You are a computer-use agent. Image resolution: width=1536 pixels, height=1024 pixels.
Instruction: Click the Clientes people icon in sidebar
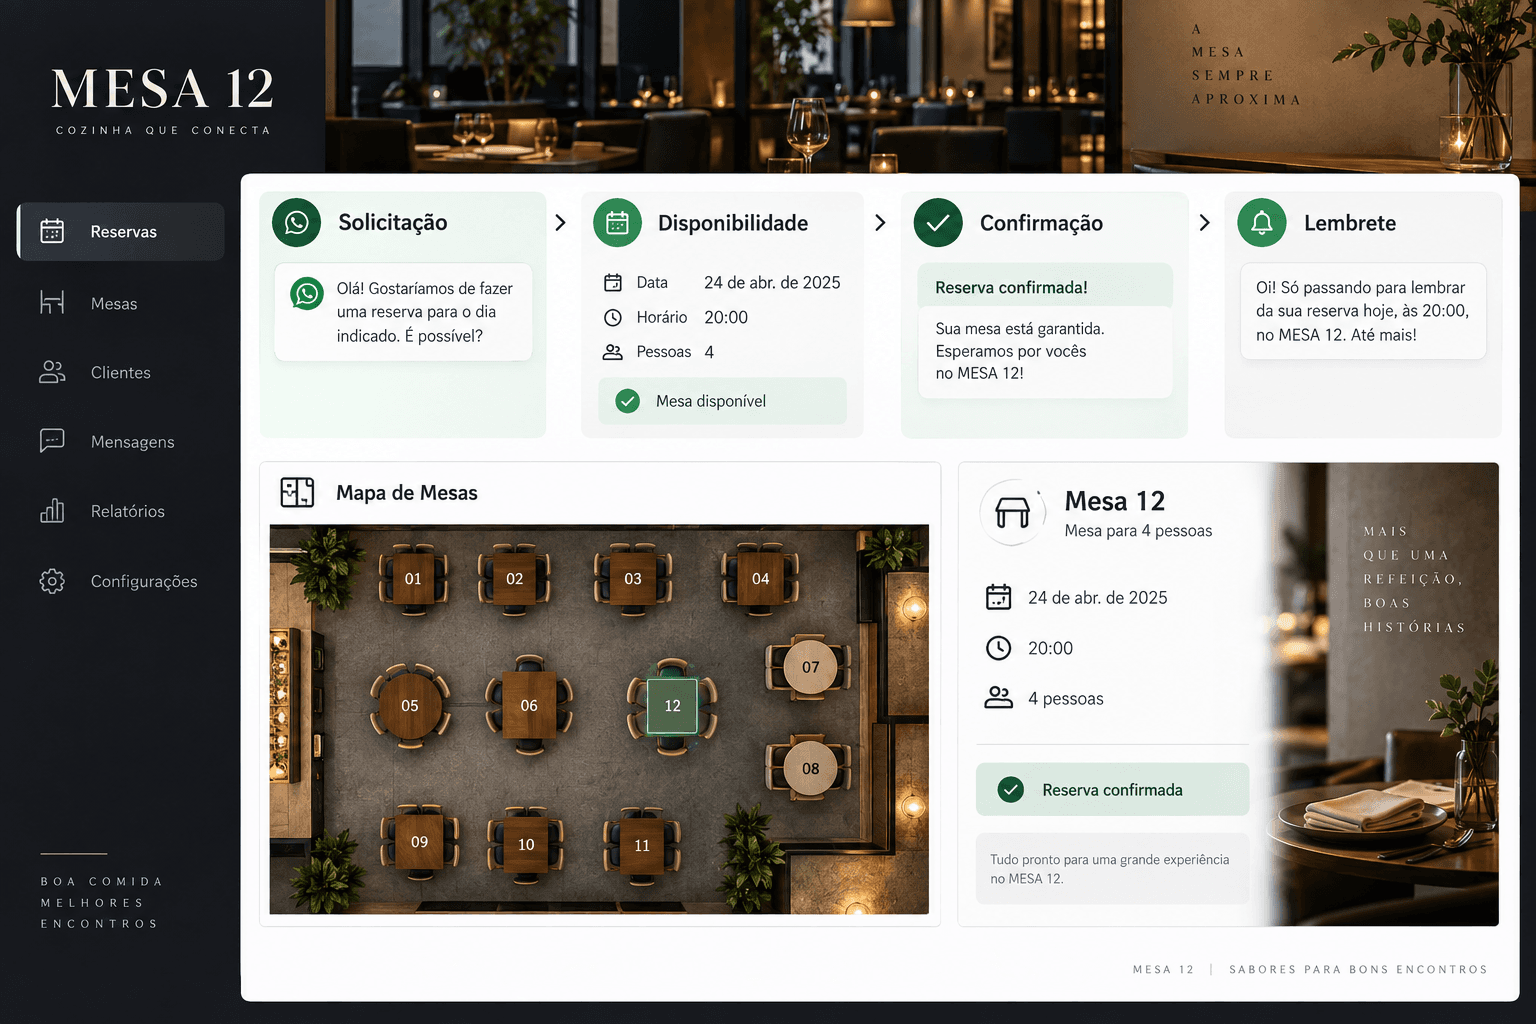[x=52, y=372]
